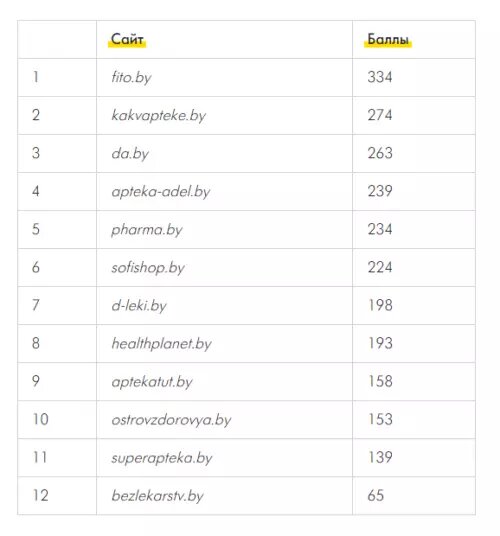Click the aptekatut.by site name
Screen dimensions: 500x536
coord(152,382)
